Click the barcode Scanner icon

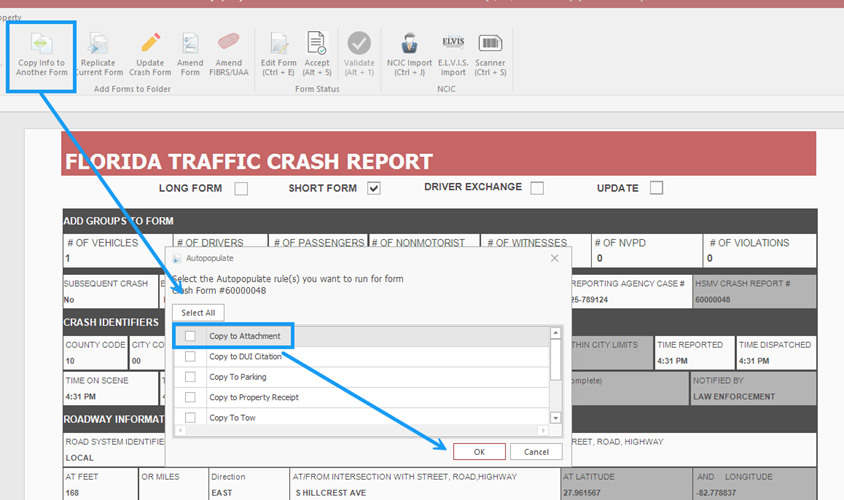(x=490, y=43)
